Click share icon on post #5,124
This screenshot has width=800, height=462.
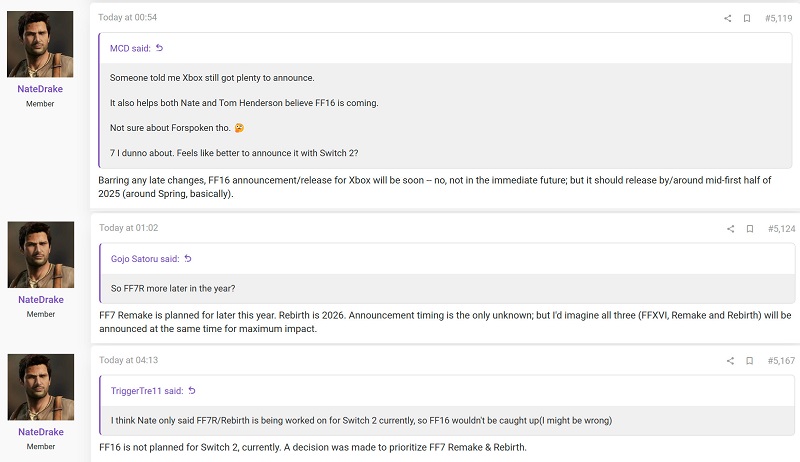coord(731,229)
